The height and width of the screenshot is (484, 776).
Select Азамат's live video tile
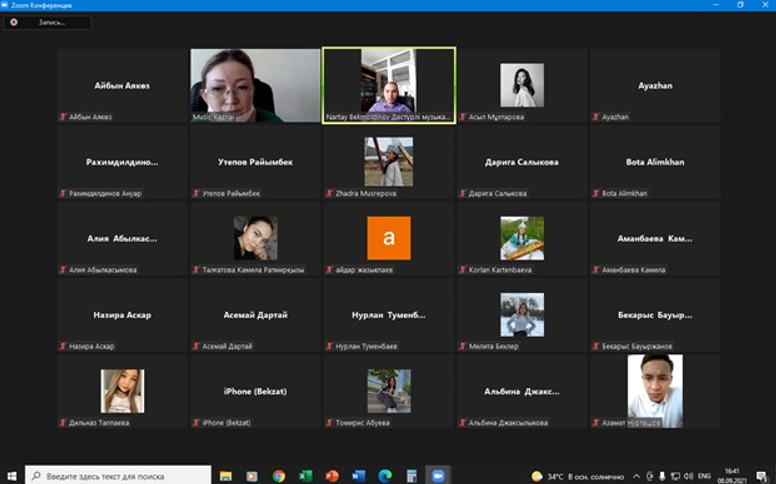[x=655, y=391]
